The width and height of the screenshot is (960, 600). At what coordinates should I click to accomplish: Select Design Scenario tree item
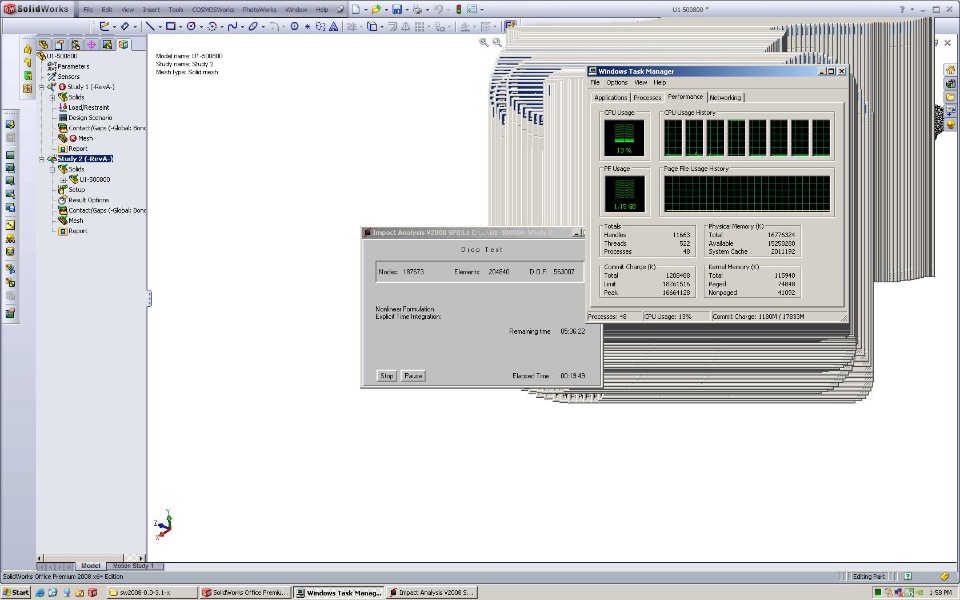coord(90,118)
